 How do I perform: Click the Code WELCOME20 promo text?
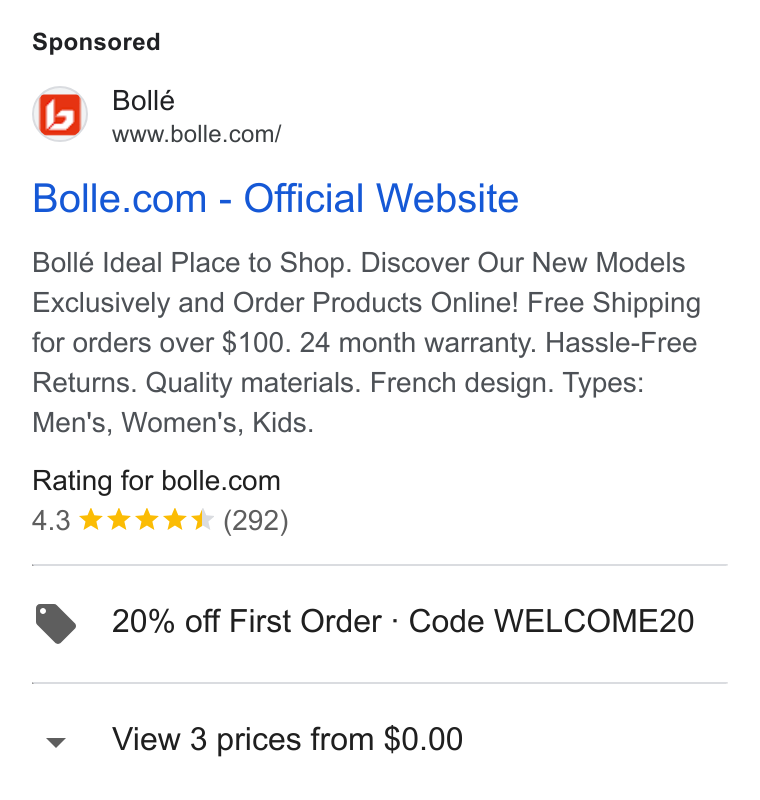point(551,621)
